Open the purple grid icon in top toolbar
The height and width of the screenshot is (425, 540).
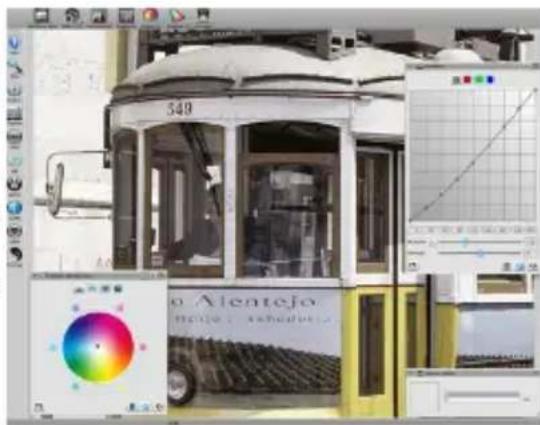pos(126,16)
